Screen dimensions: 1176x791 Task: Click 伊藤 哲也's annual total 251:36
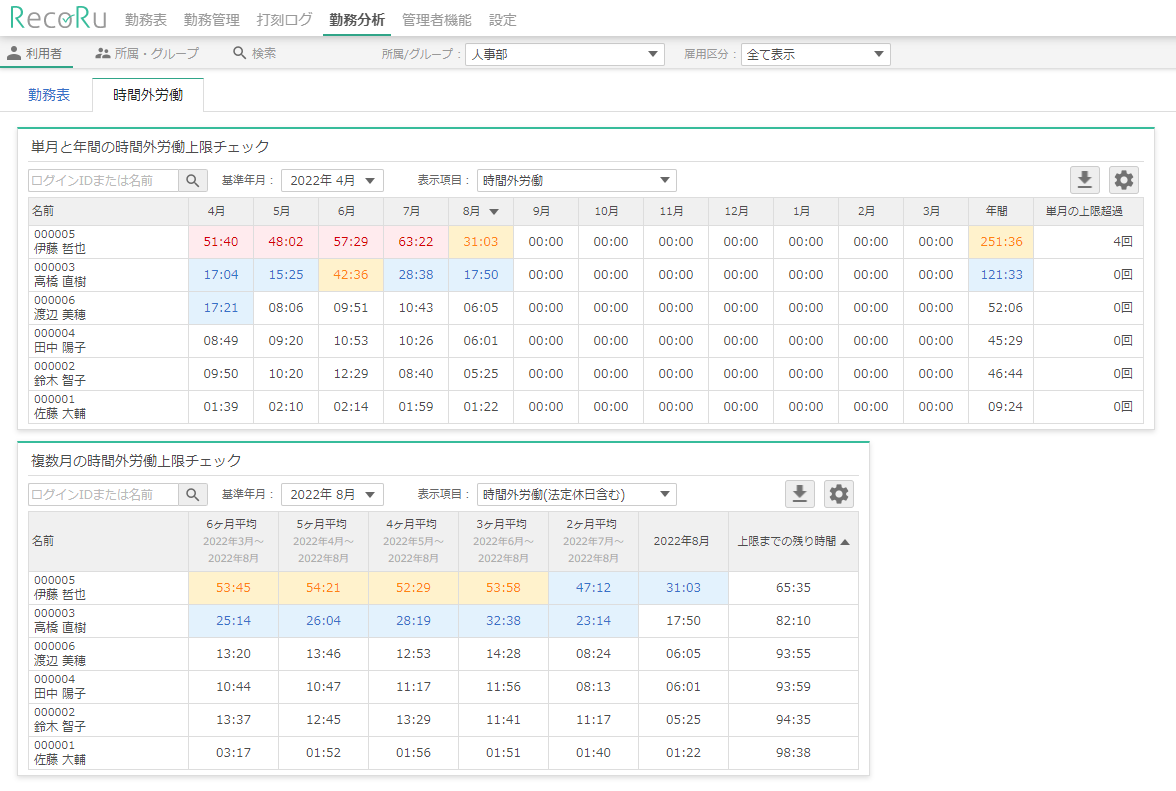point(1000,242)
